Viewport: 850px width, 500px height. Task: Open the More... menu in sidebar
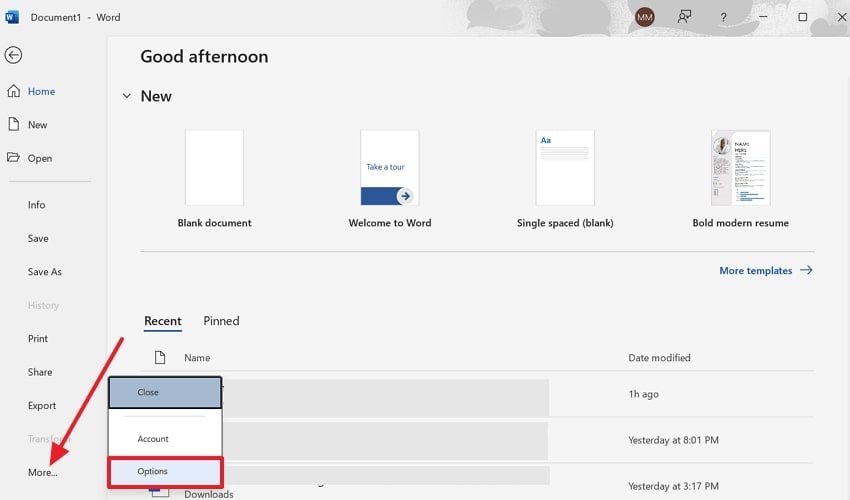[x=42, y=472]
